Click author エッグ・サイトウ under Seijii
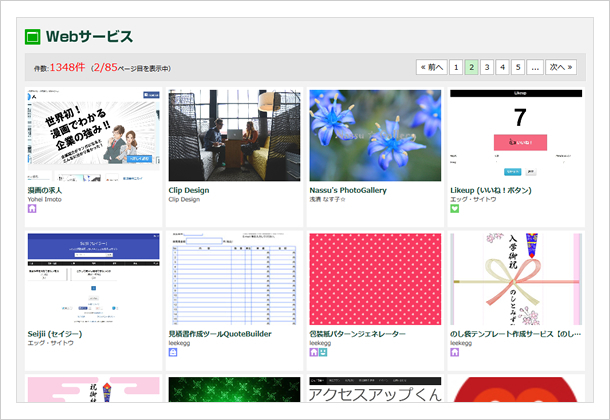Screen dimensions: 610x420 click(51, 343)
